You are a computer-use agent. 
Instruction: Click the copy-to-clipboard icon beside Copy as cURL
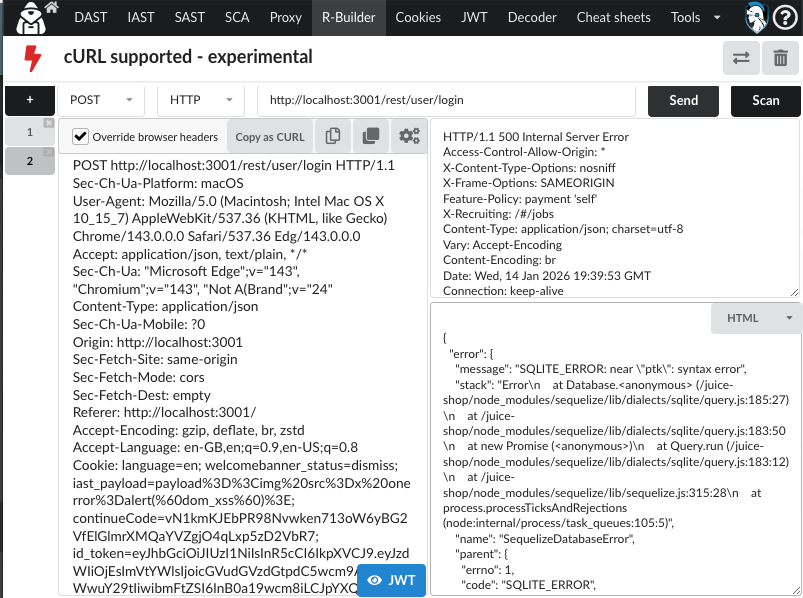click(x=332, y=136)
